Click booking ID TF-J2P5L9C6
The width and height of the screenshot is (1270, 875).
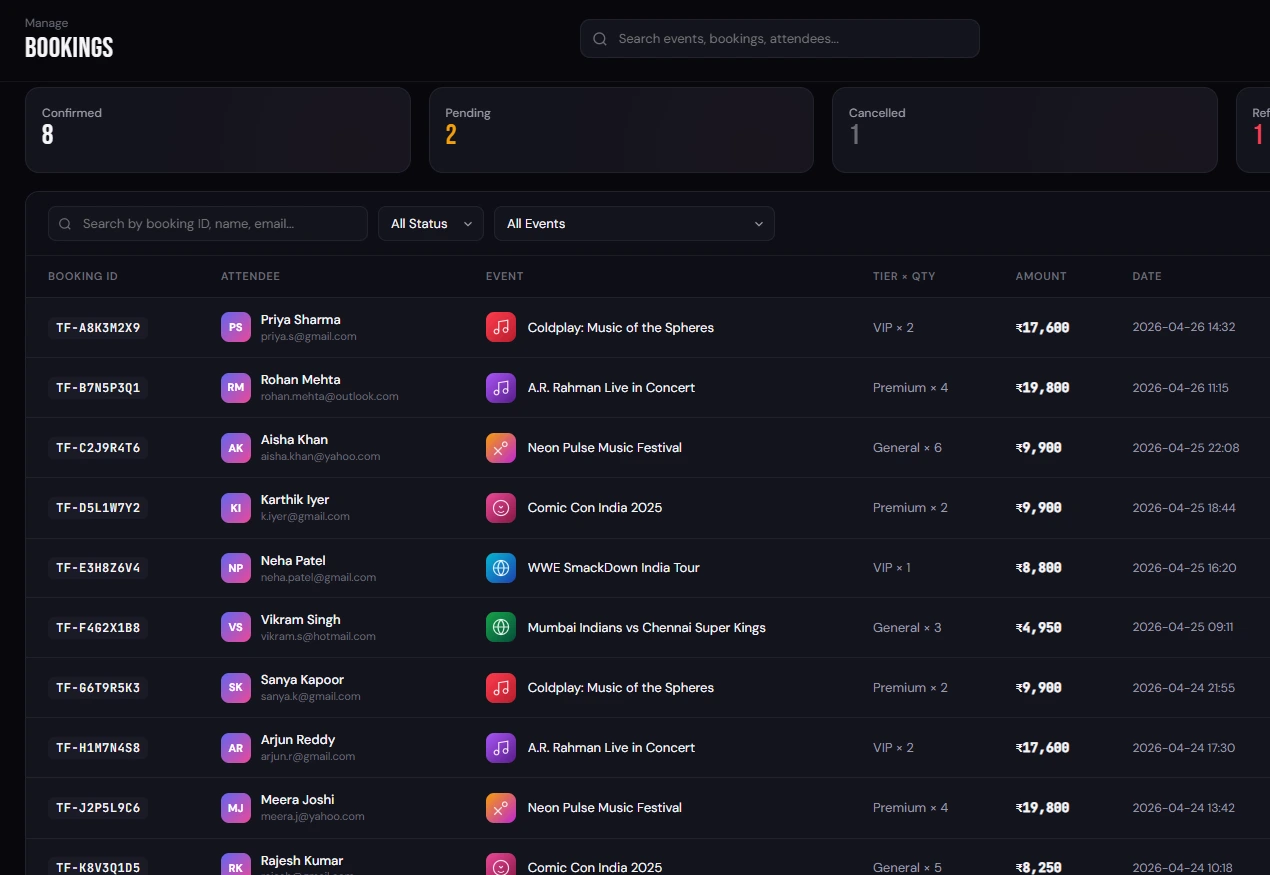tap(98, 807)
